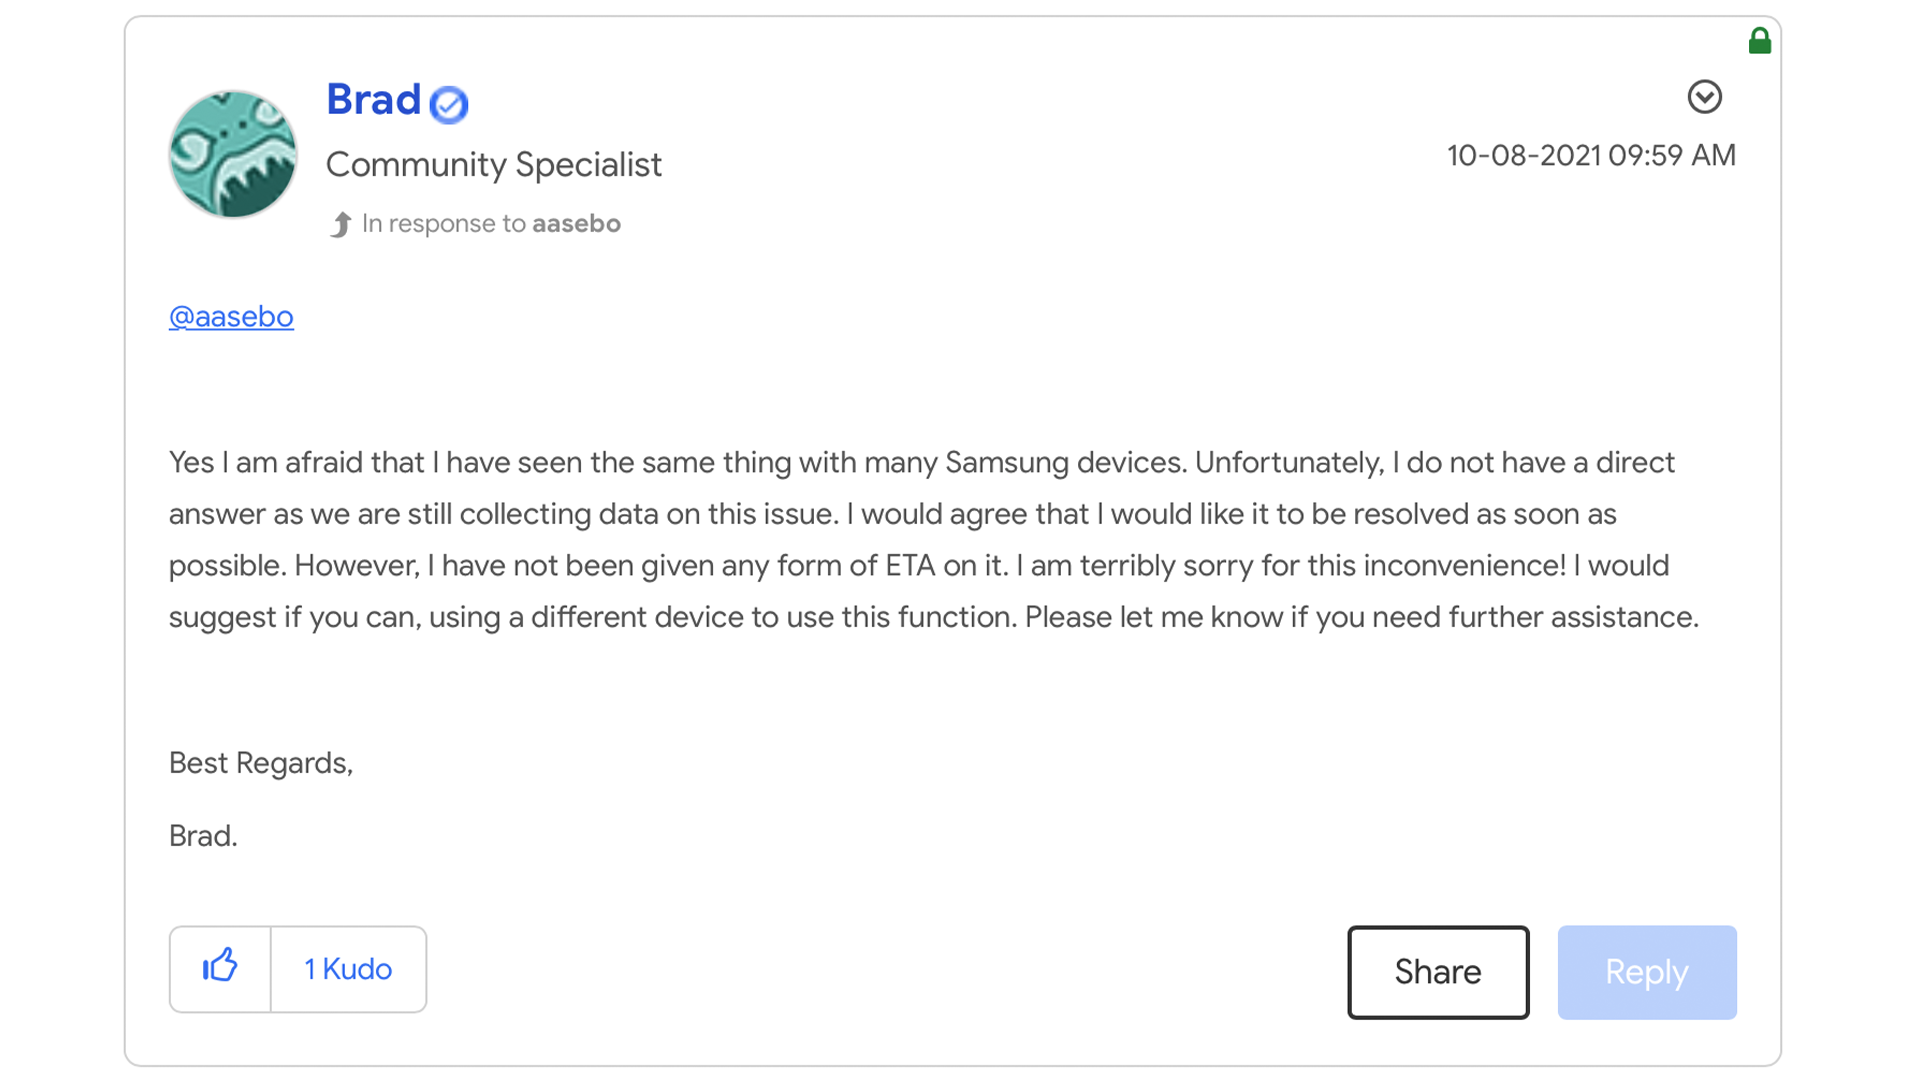Image resolution: width=1920 pixels, height=1080 pixels.
Task: Open the Brad username link
Action: tap(374, 100)
